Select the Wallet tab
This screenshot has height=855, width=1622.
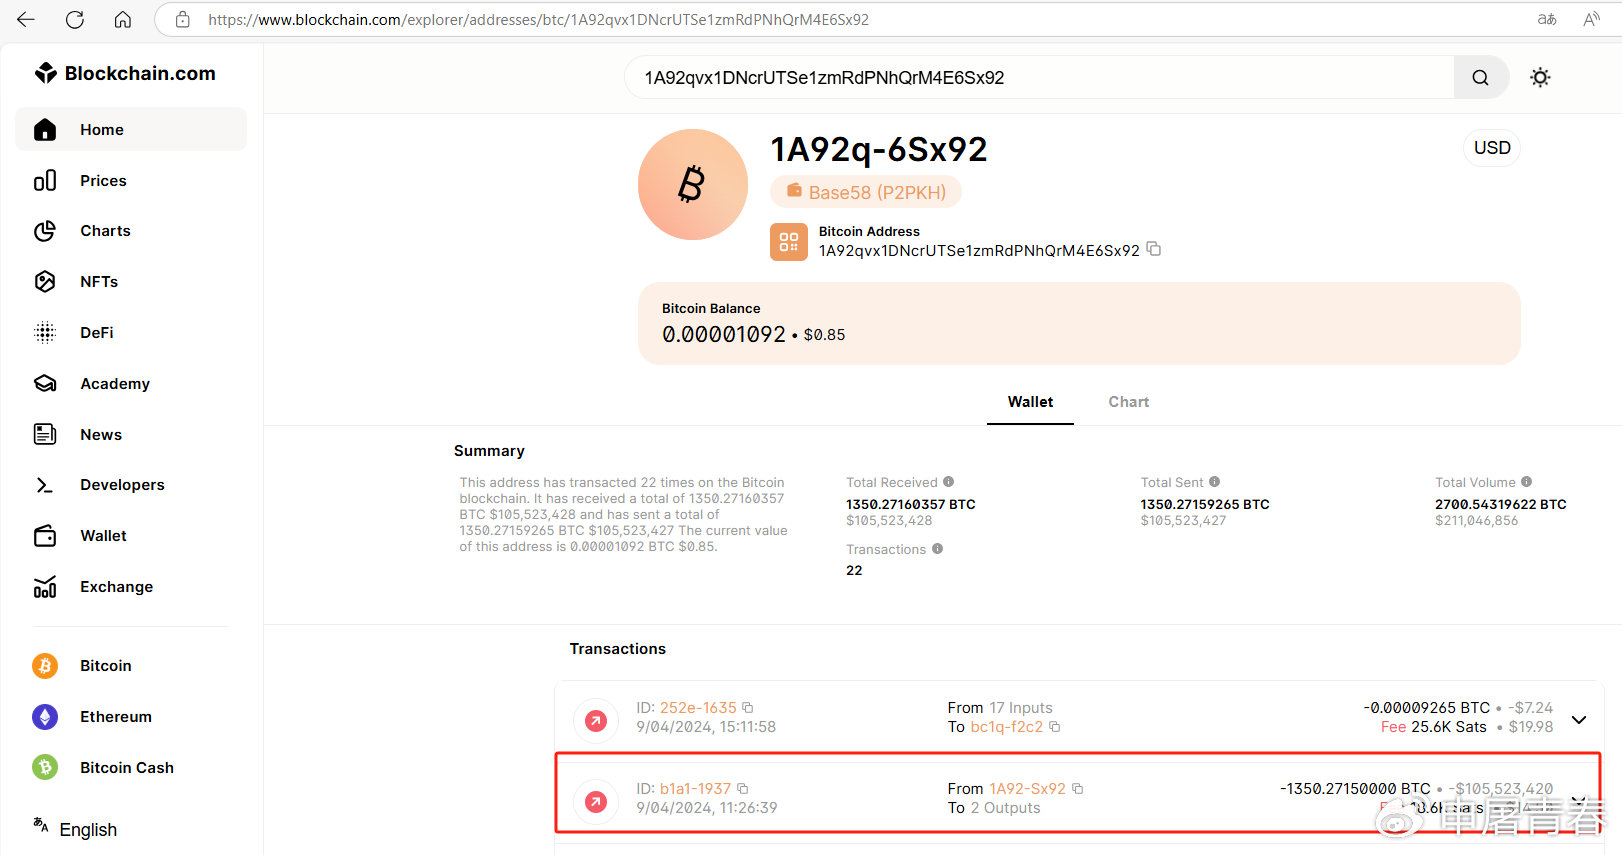[x=1030, y=402]
